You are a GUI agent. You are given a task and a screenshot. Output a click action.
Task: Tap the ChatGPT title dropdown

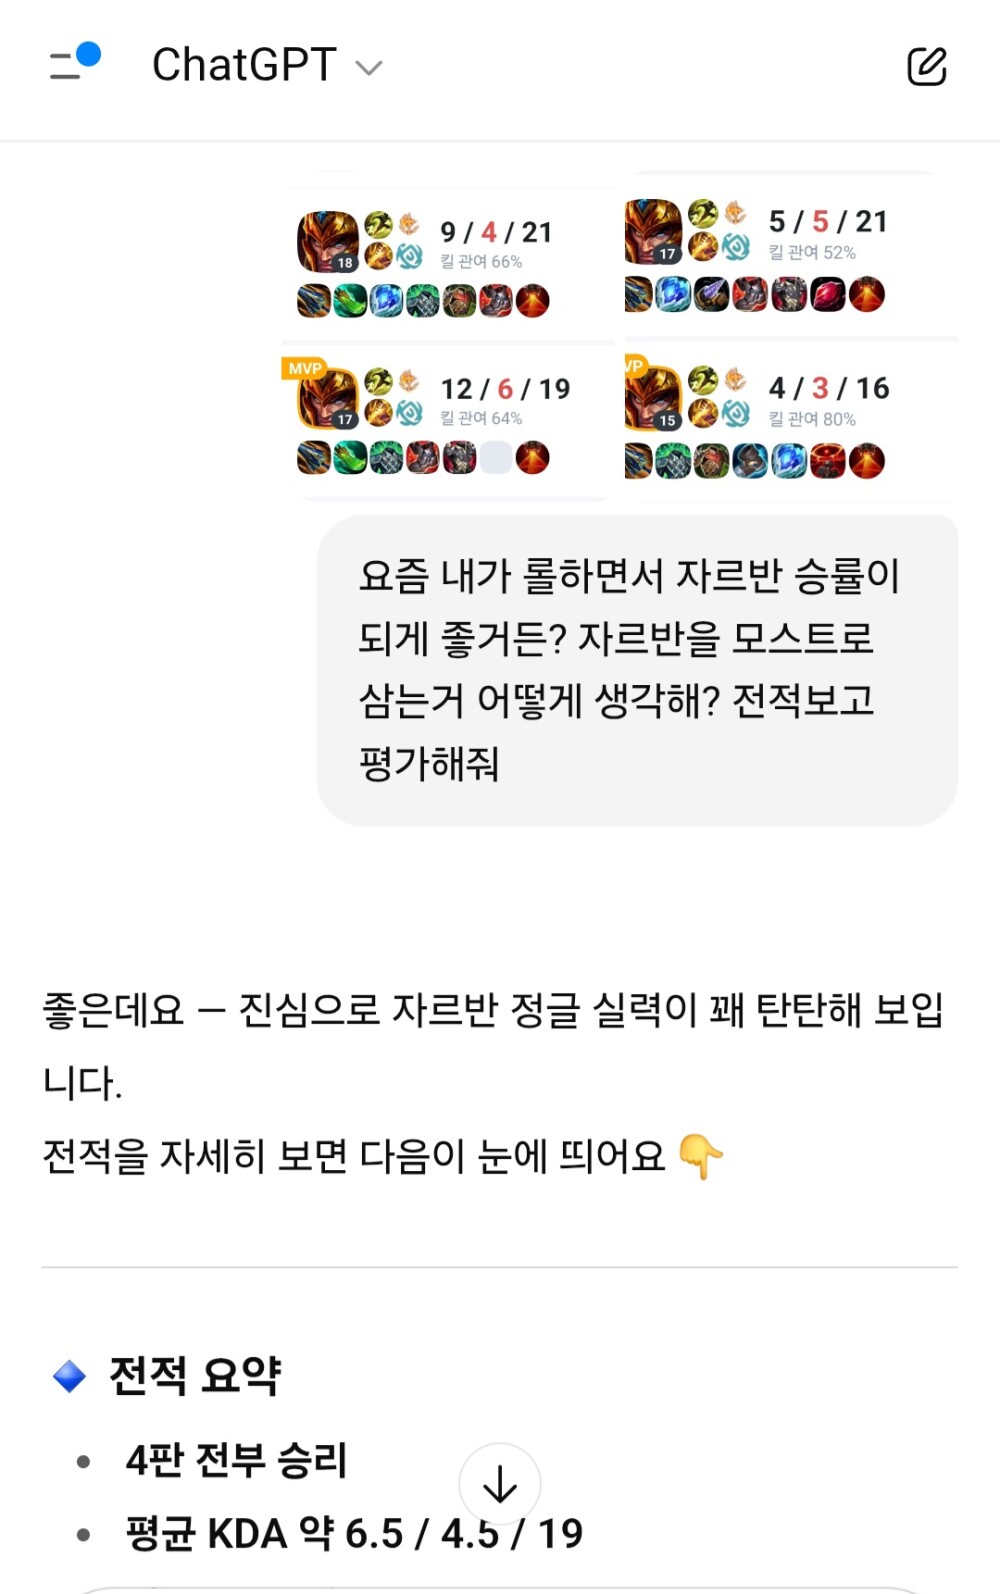tap(266, 65)
